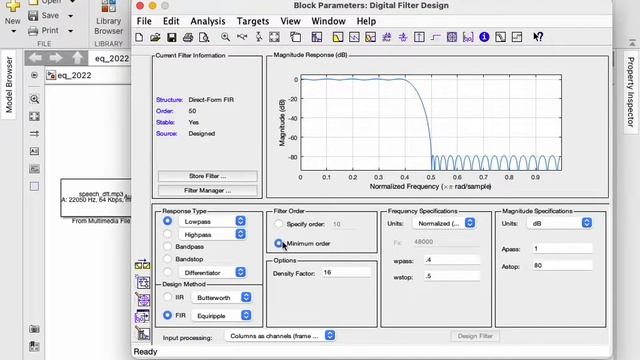The height and width of the screenshot is (360, 640).
Task: Click Simulink canvas zoom magnifier icon
Action: click(x=34, y=99)
